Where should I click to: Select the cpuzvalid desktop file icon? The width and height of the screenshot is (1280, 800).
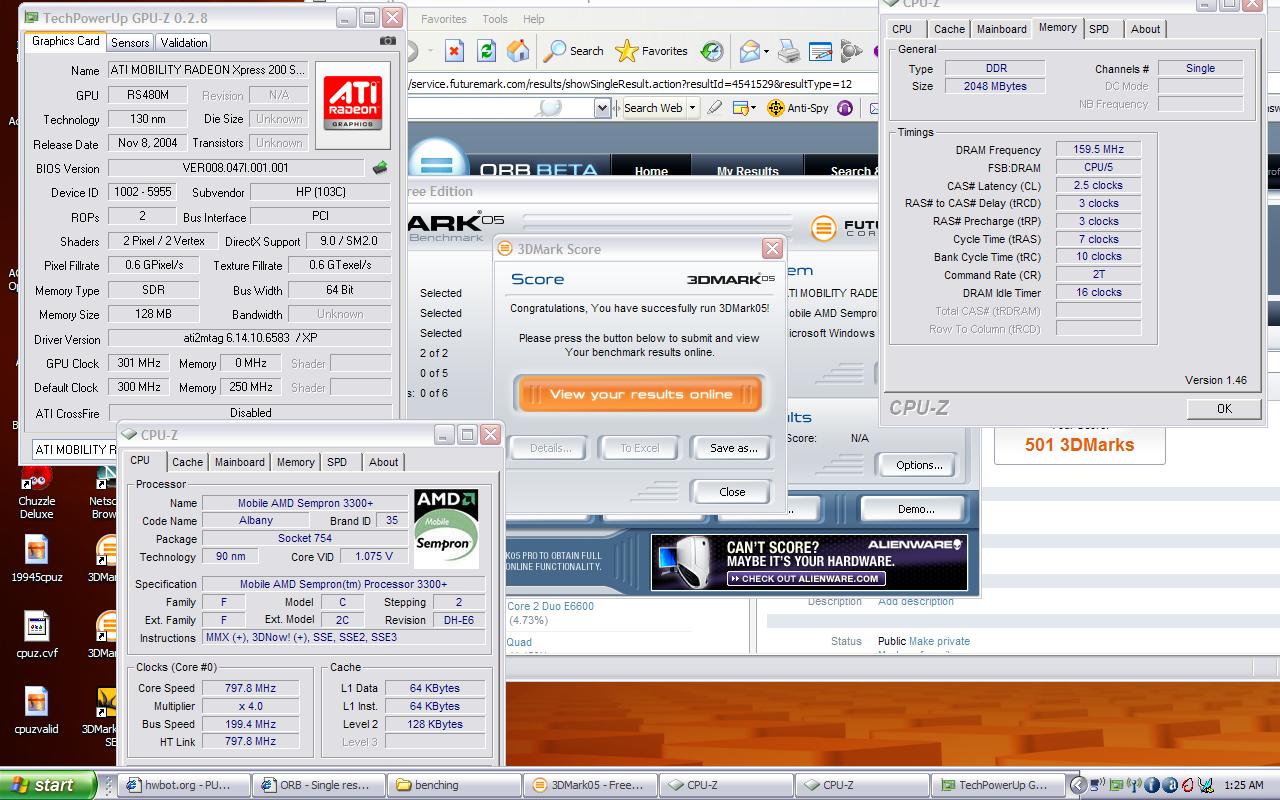tap(37, 710)
